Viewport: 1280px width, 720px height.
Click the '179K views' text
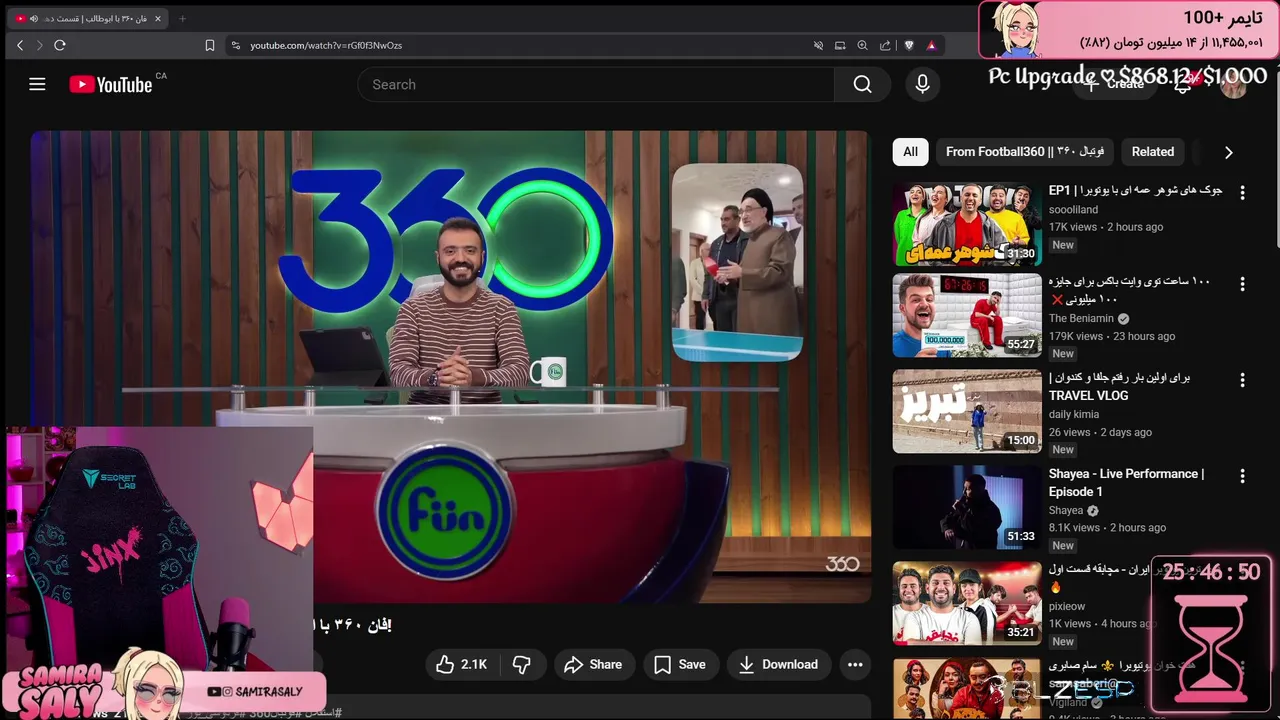1076,336
